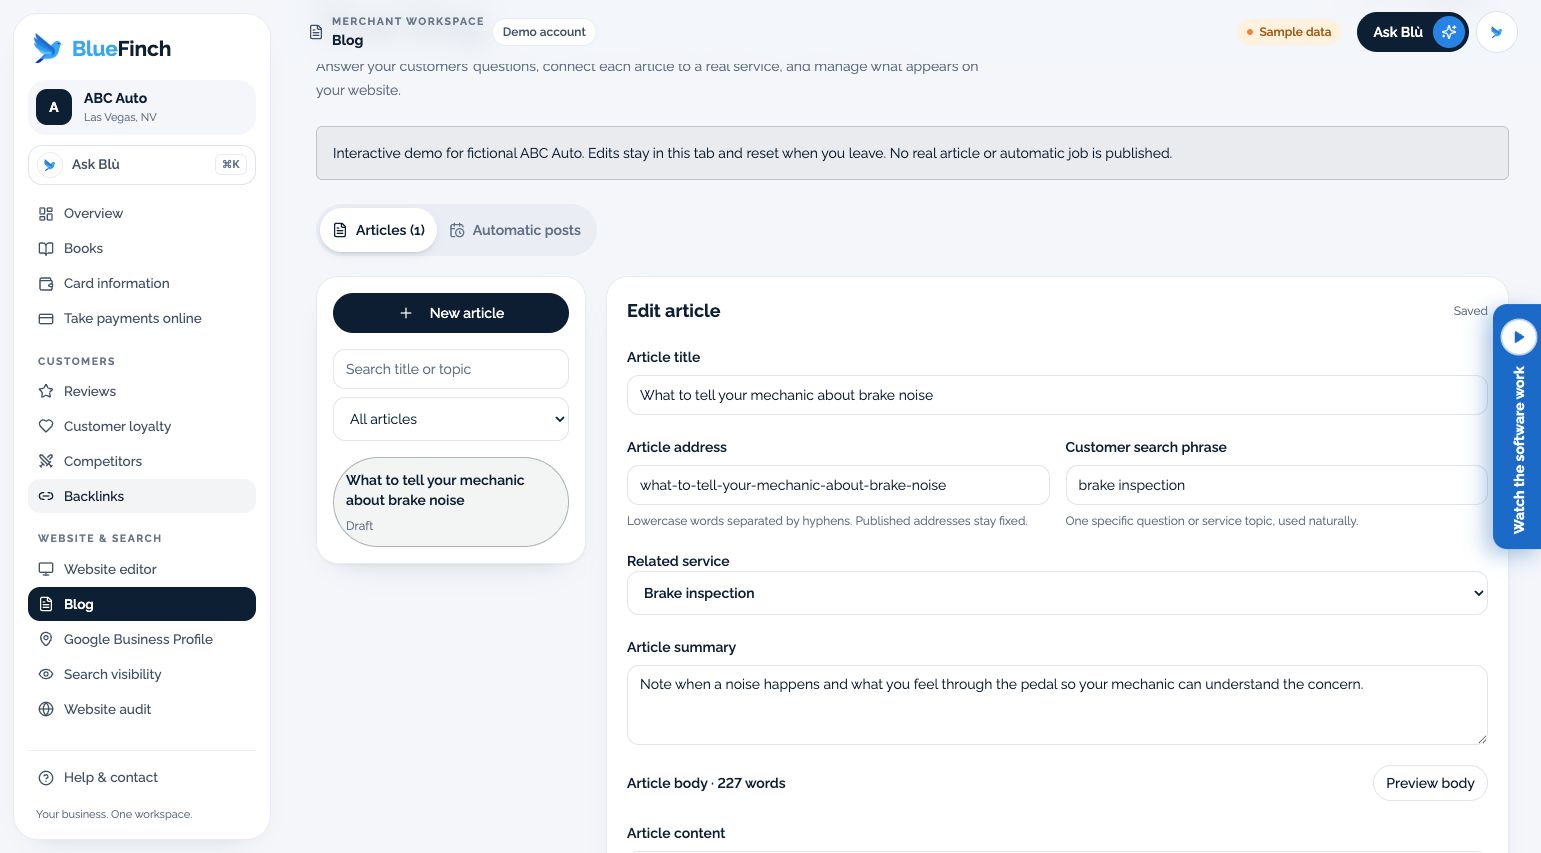Screen dimensions: 1541x853
Task: Focus the Search title or topic field
Action: 451,369
